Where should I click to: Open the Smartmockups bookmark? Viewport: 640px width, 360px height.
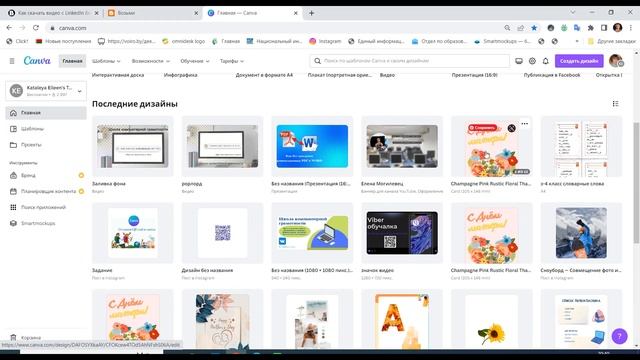pyautogui.click(x=503, y=41)
